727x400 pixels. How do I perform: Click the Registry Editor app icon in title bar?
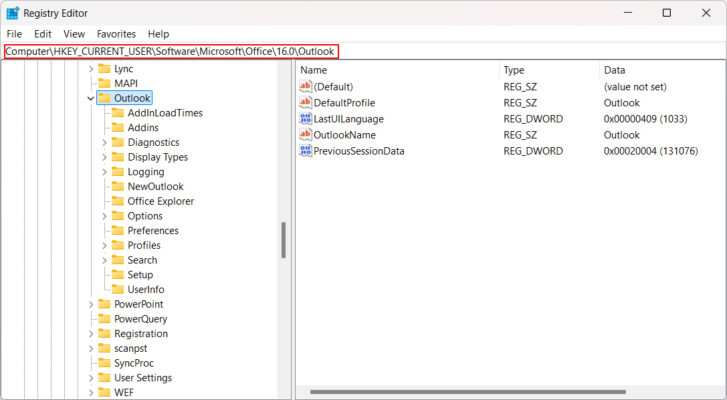(12, 13)
